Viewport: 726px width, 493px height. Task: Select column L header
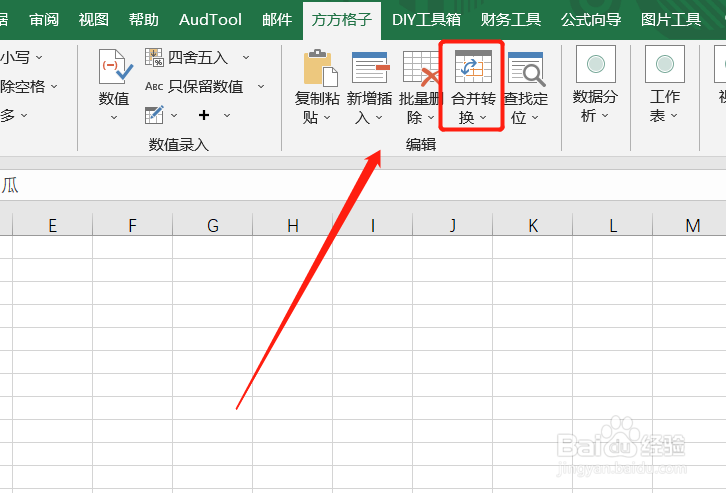point(613,225)
